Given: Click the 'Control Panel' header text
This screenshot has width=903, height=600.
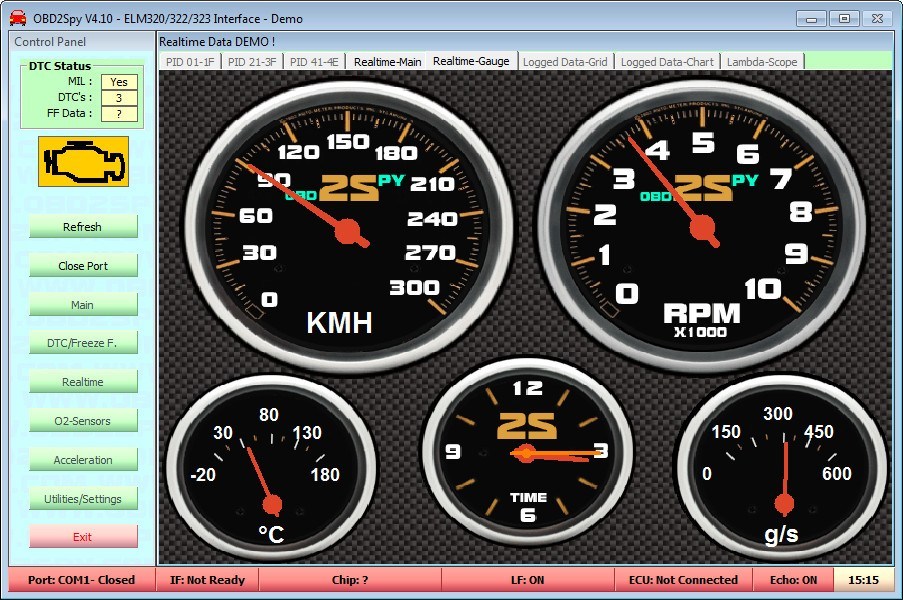Looking at the screenshot, I should [50, 41].
